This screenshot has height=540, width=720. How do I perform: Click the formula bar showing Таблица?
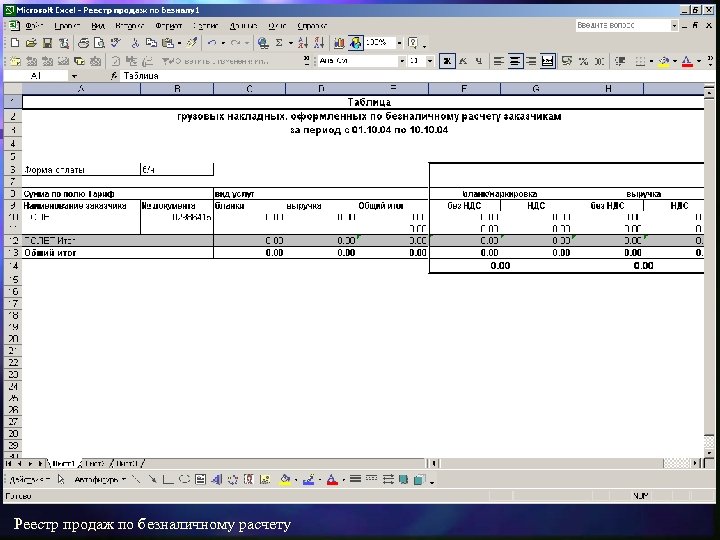tap(411, 76)
